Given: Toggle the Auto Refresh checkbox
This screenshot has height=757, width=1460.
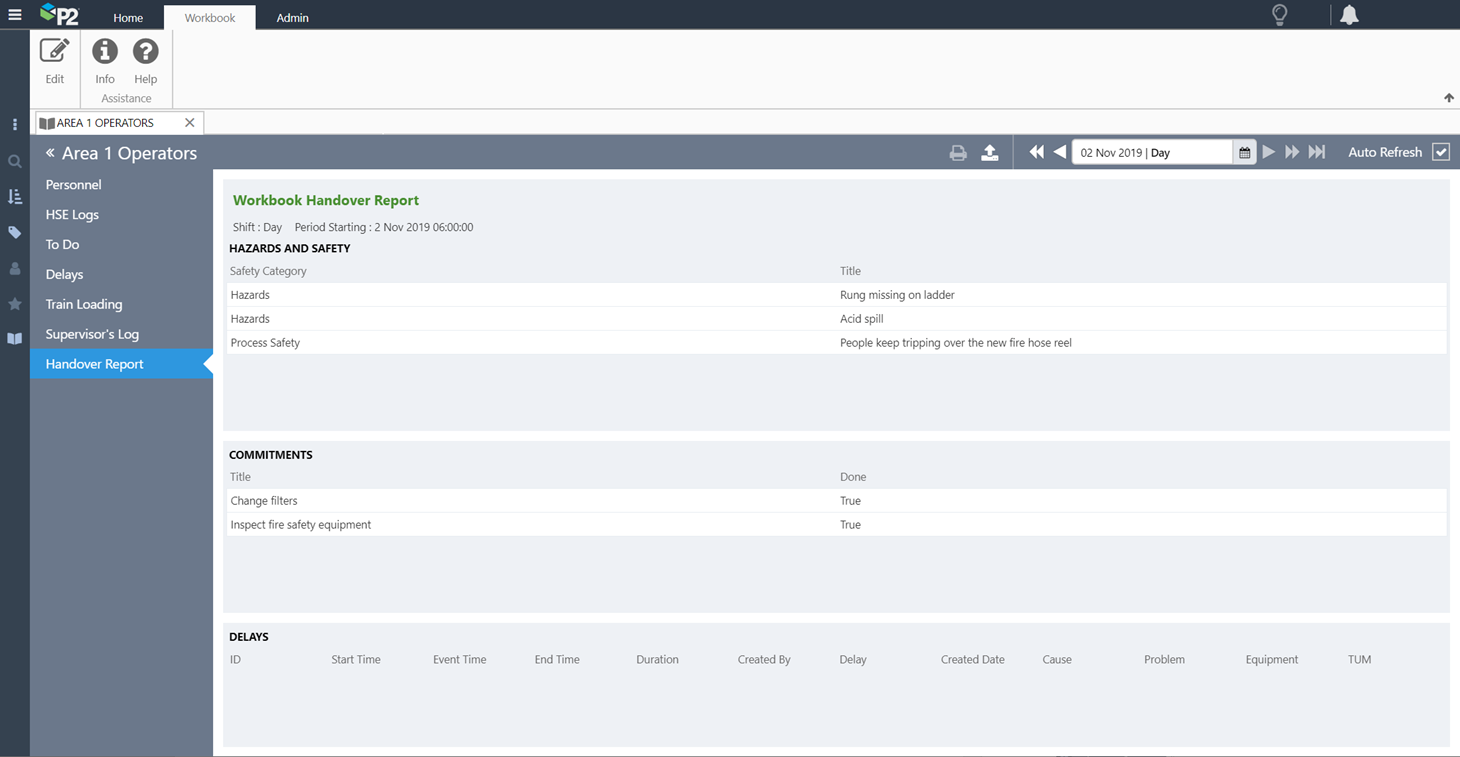Looking at the screenshot, I should [x=1440, y=152].
